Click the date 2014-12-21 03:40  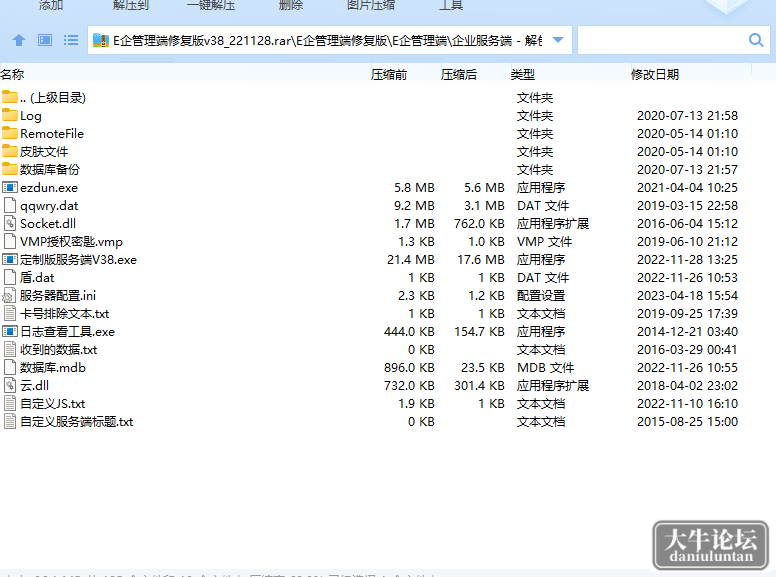coord(687,332)
